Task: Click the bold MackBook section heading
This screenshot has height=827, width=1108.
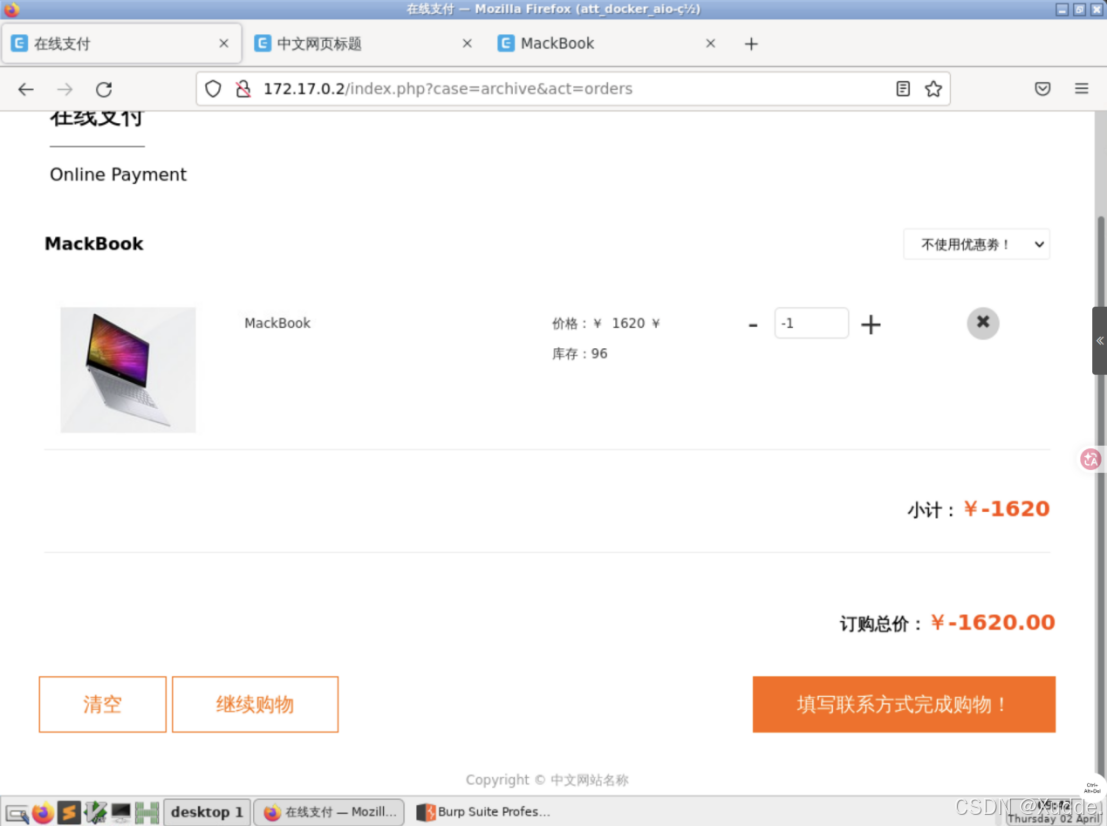Action: click(94, 244)
